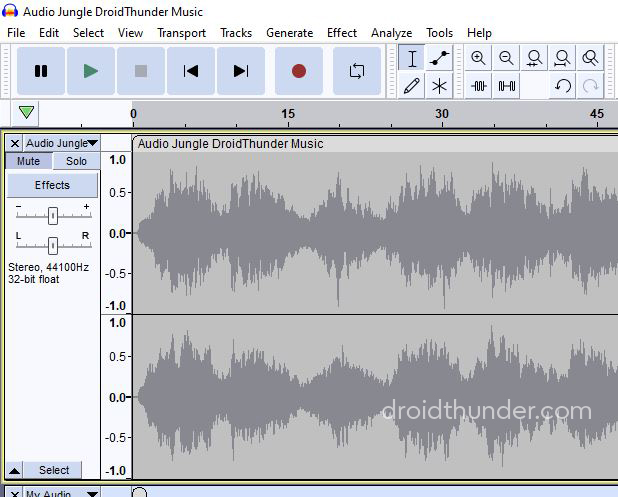This screenshot has width=618, height=497.
Task: Select the Selection (I-beam) tool
Action: 411,58
